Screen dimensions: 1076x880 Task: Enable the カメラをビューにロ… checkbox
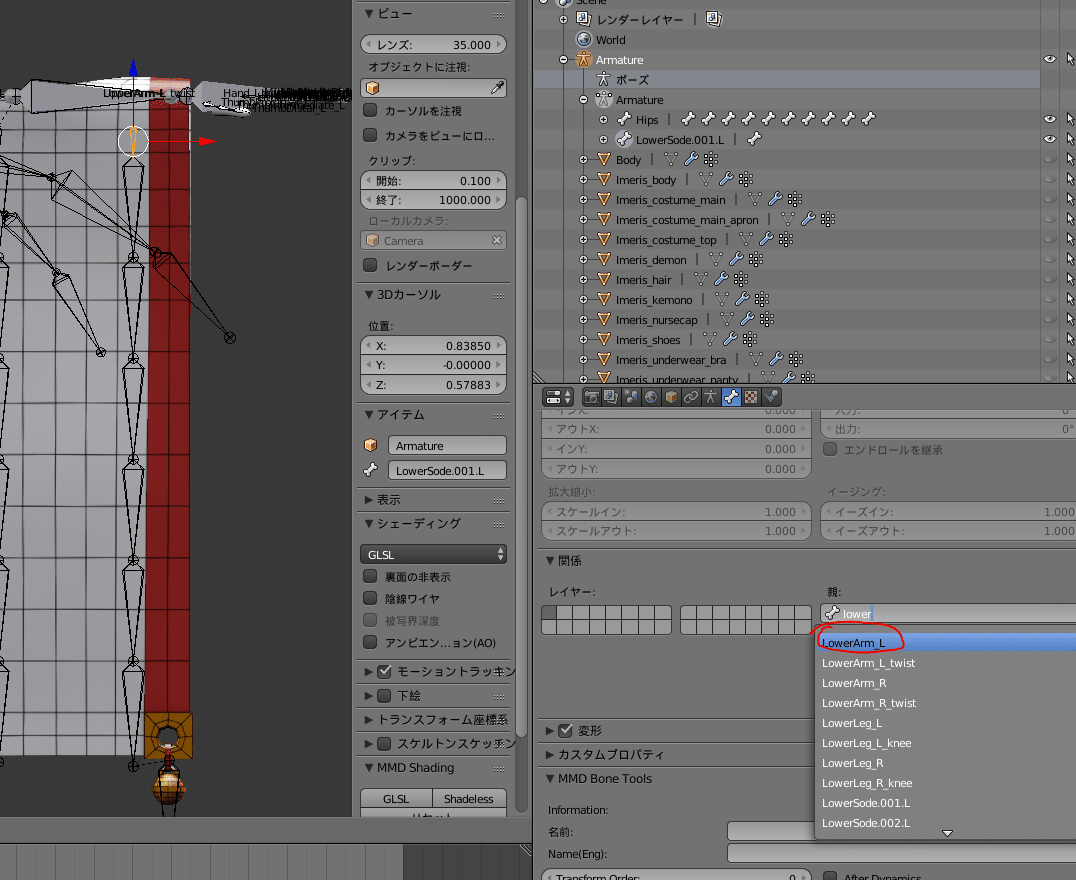point(370,135)
